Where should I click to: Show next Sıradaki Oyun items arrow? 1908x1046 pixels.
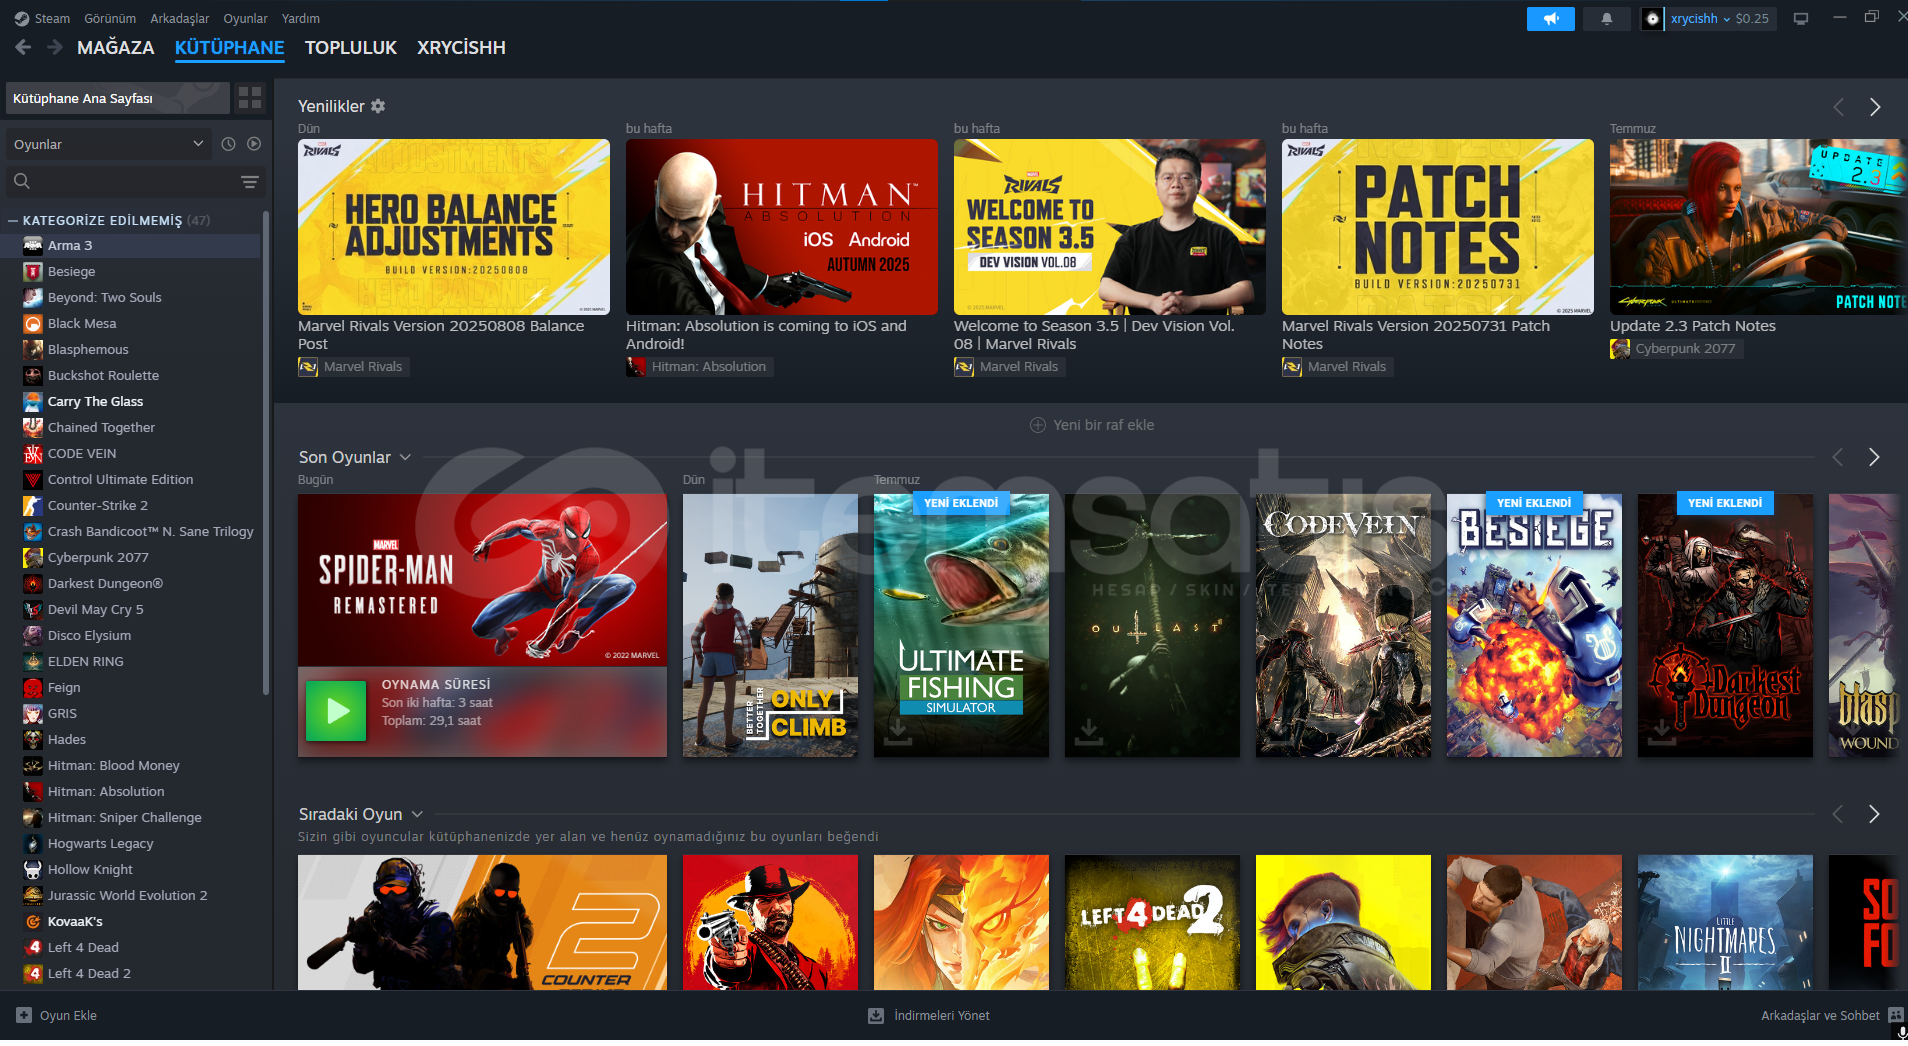pyautogui.click(x=1874, y=814)
